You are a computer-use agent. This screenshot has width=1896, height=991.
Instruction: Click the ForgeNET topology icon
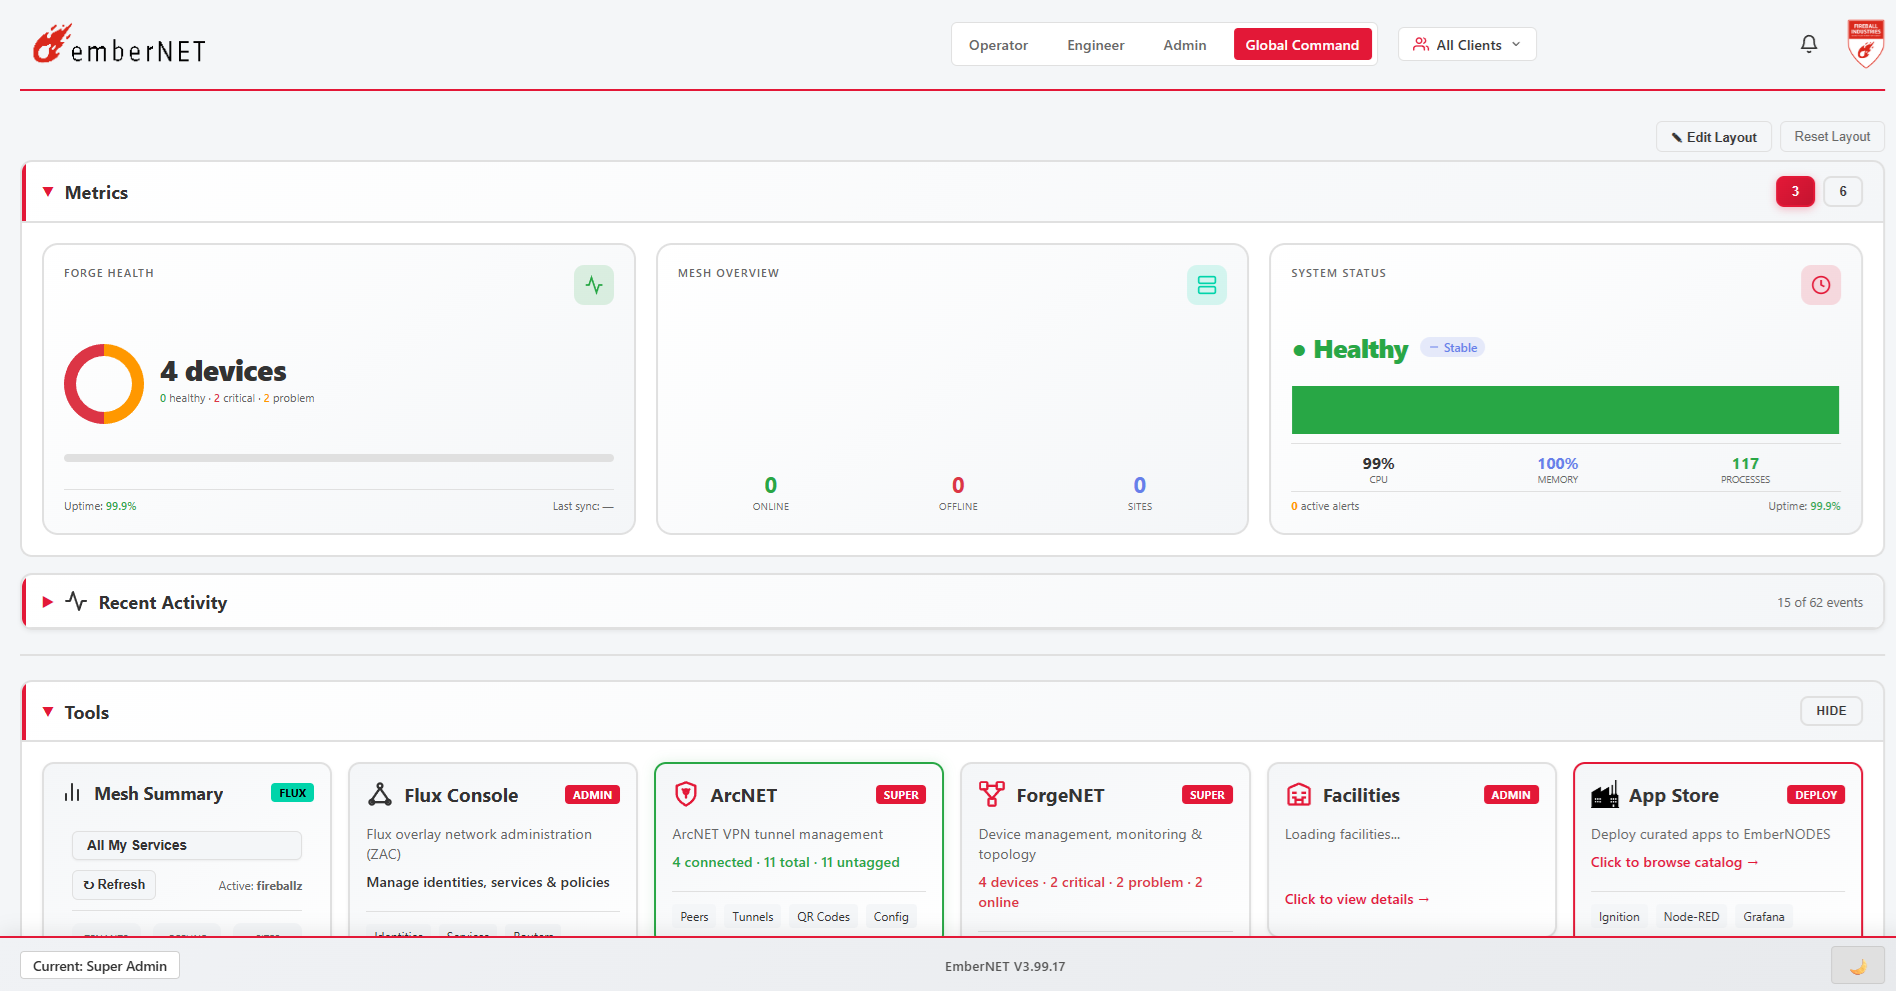[x=993, y=793]
